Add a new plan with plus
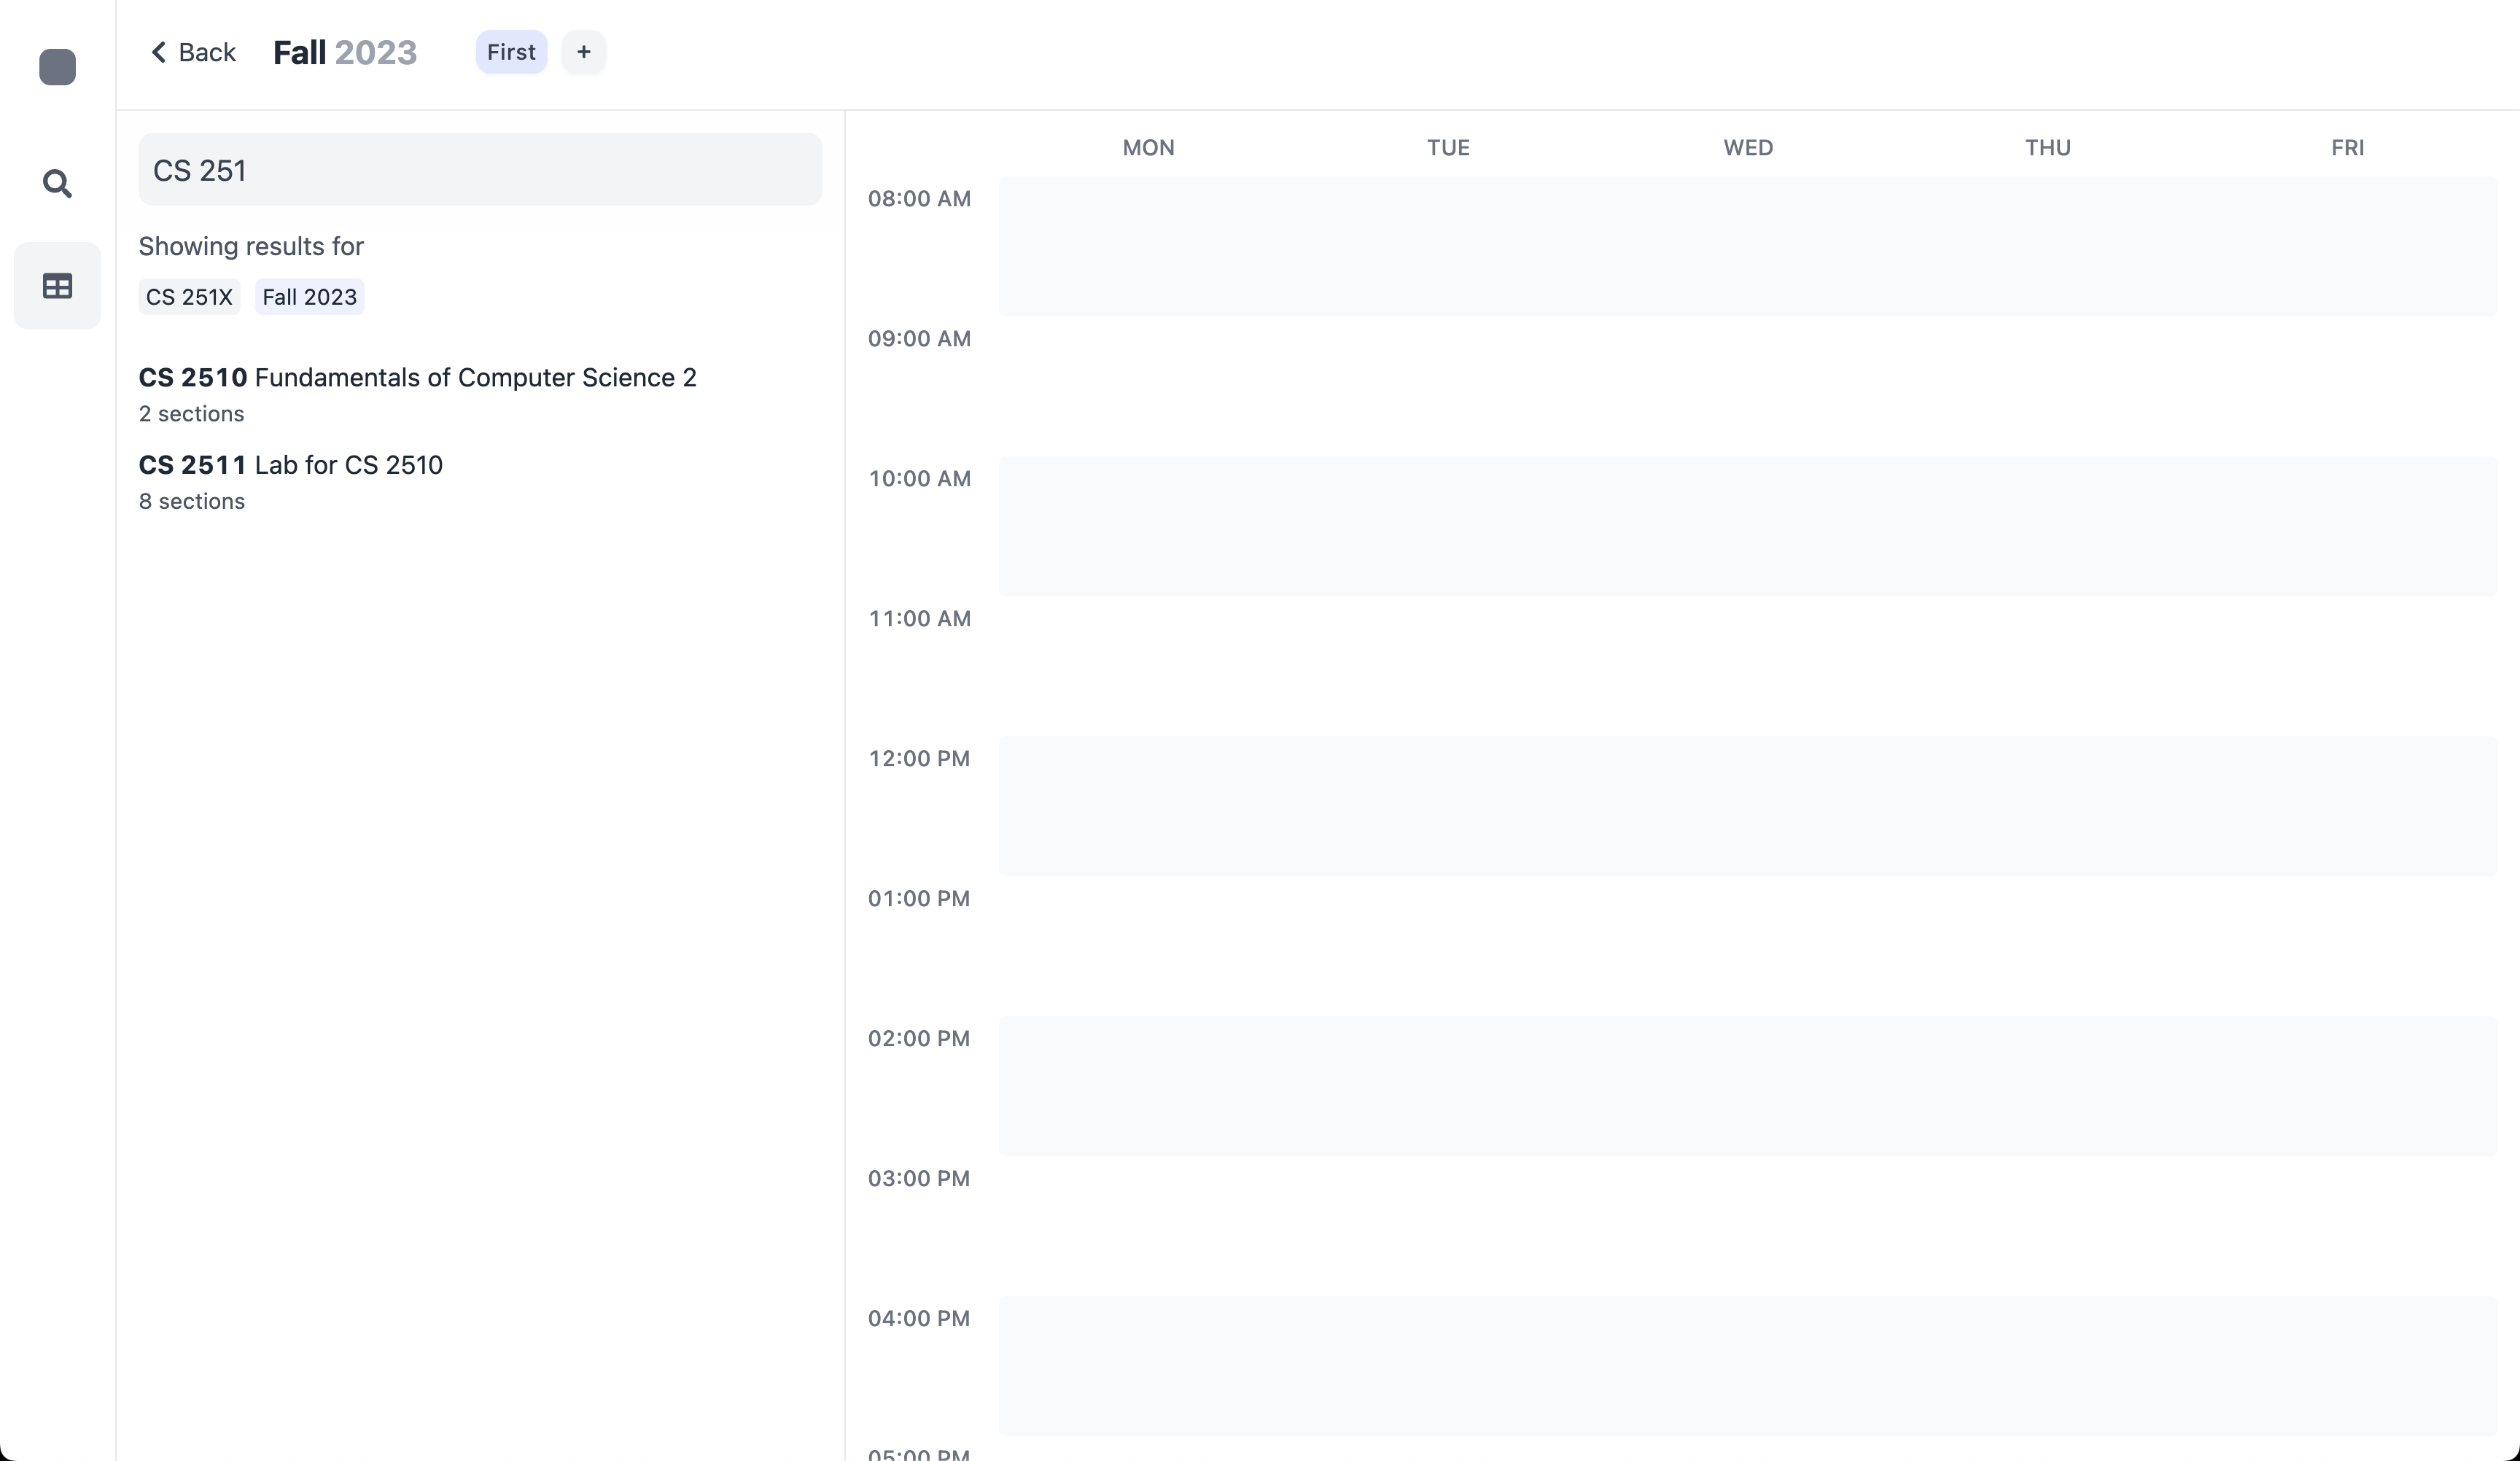2520x1461 pixels. pyautogui.click(x=583, y=52)
